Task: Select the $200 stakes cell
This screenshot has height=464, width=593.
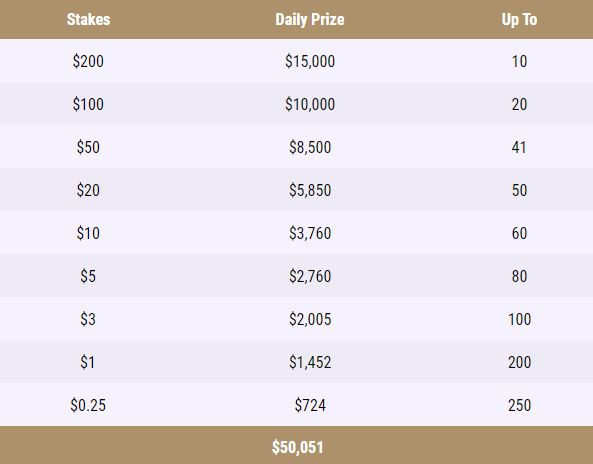Action: tap(88, 61)
